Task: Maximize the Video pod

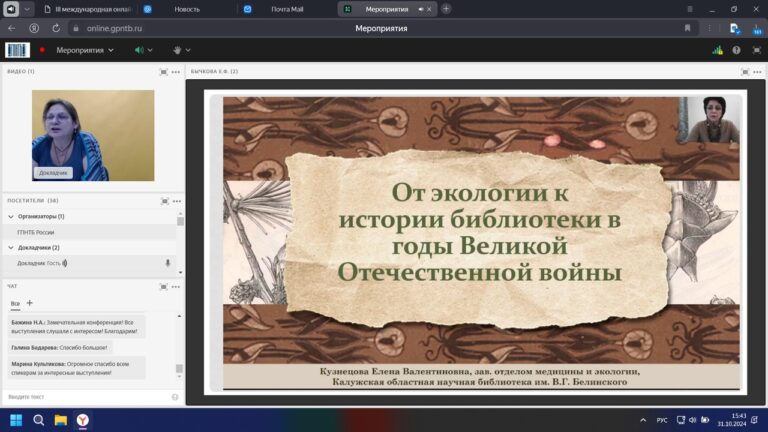Action: click(164, 72)
